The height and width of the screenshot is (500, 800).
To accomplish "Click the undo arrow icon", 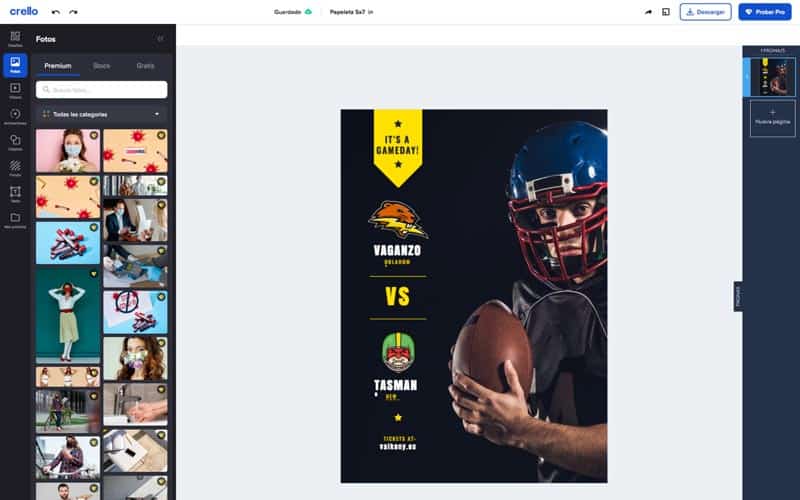I will click(x=56, y=12).
